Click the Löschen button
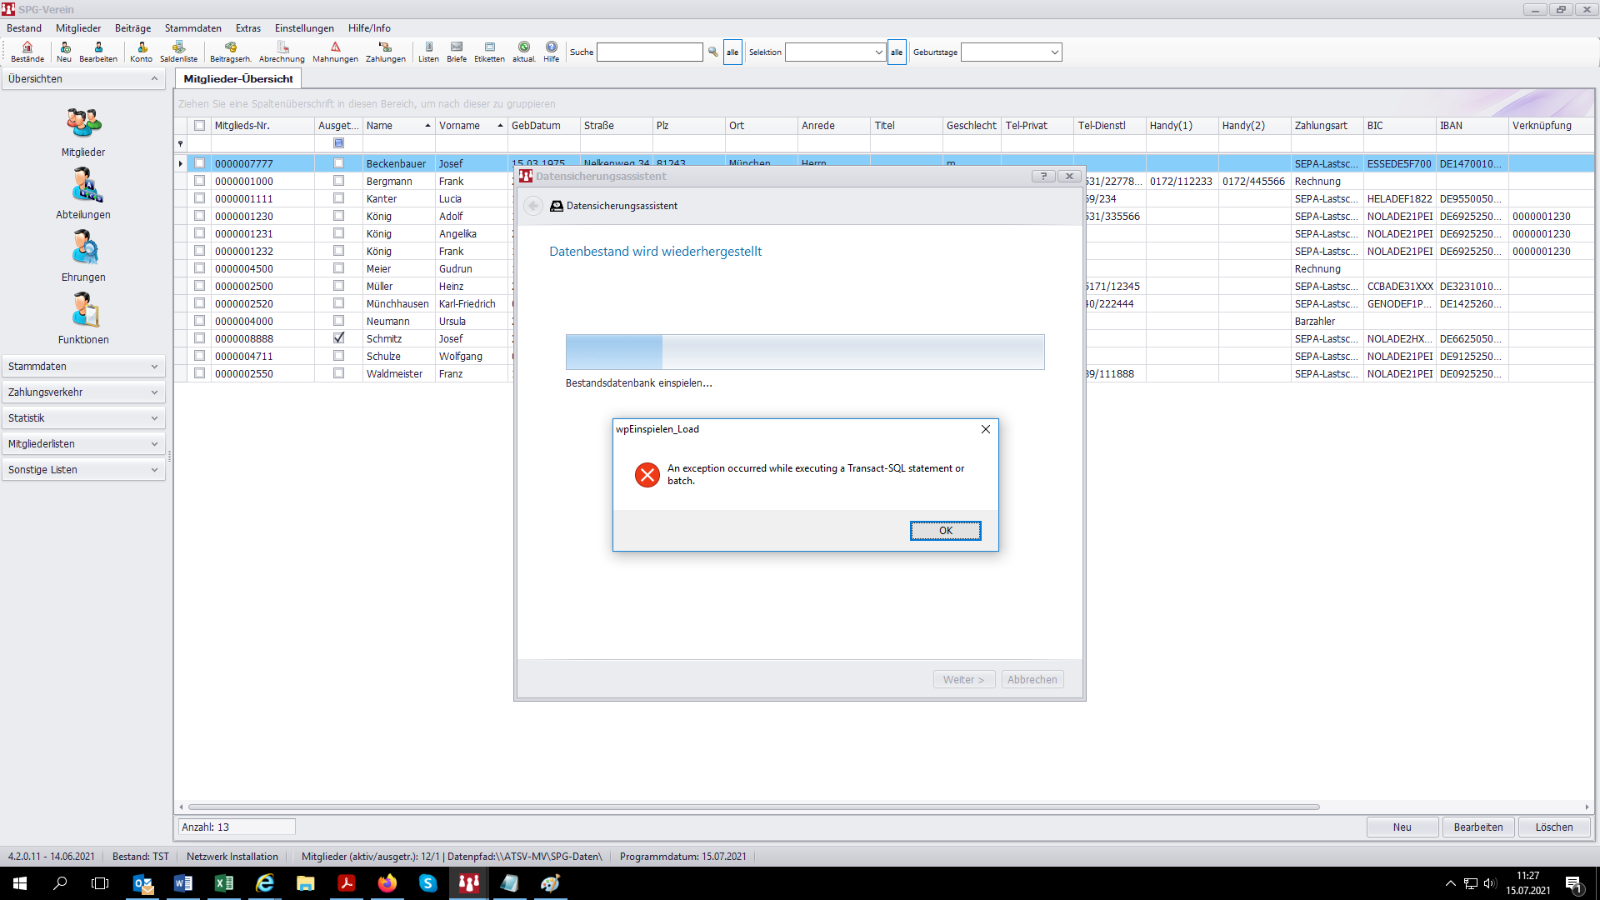The height and width of the screenshot is (900, 1600). [1553, 827]
